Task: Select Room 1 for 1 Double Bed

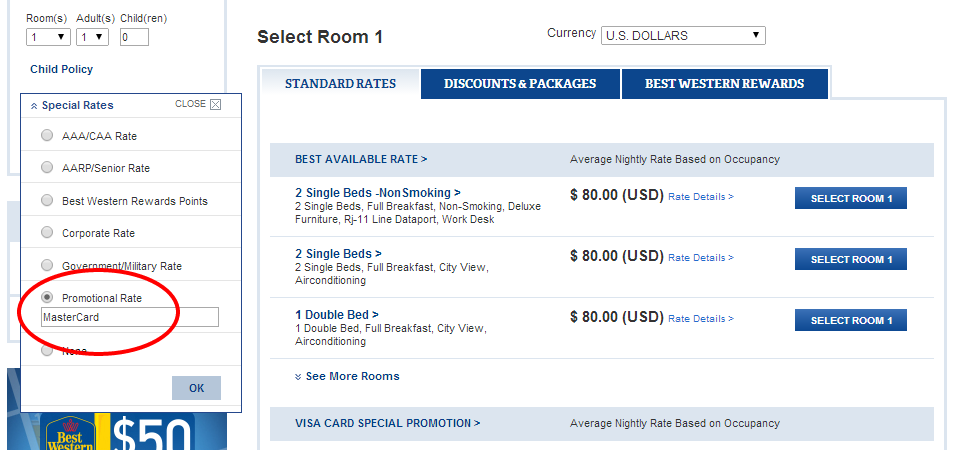Action: click(851, 320)
